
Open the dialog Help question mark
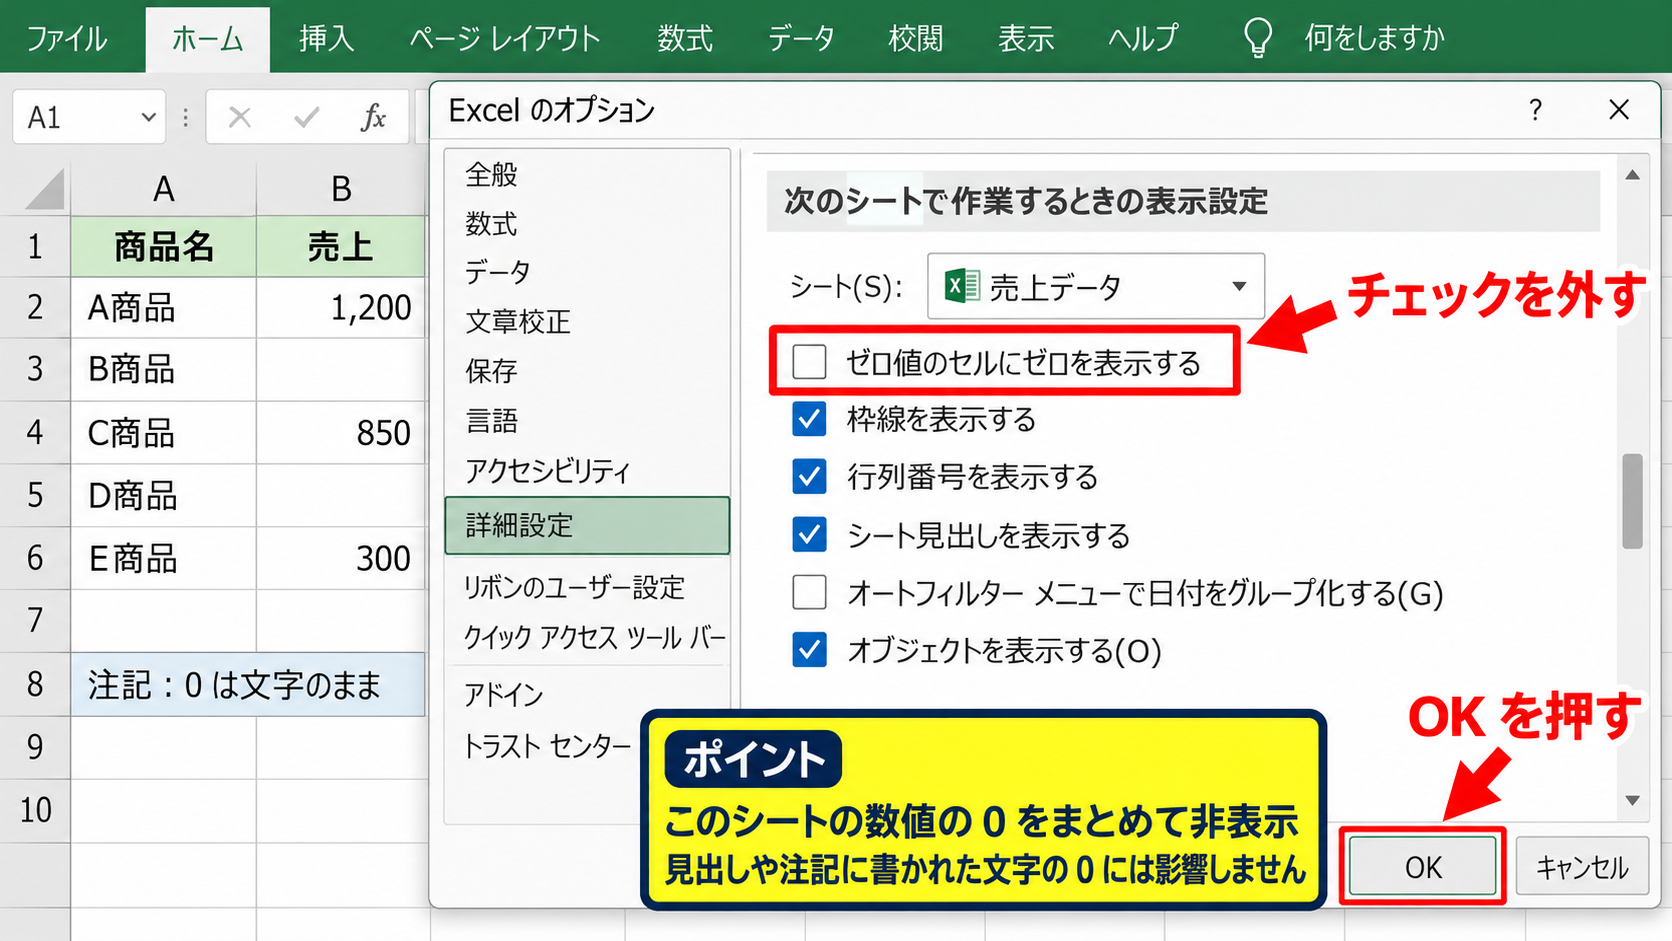pos(1535,110)
